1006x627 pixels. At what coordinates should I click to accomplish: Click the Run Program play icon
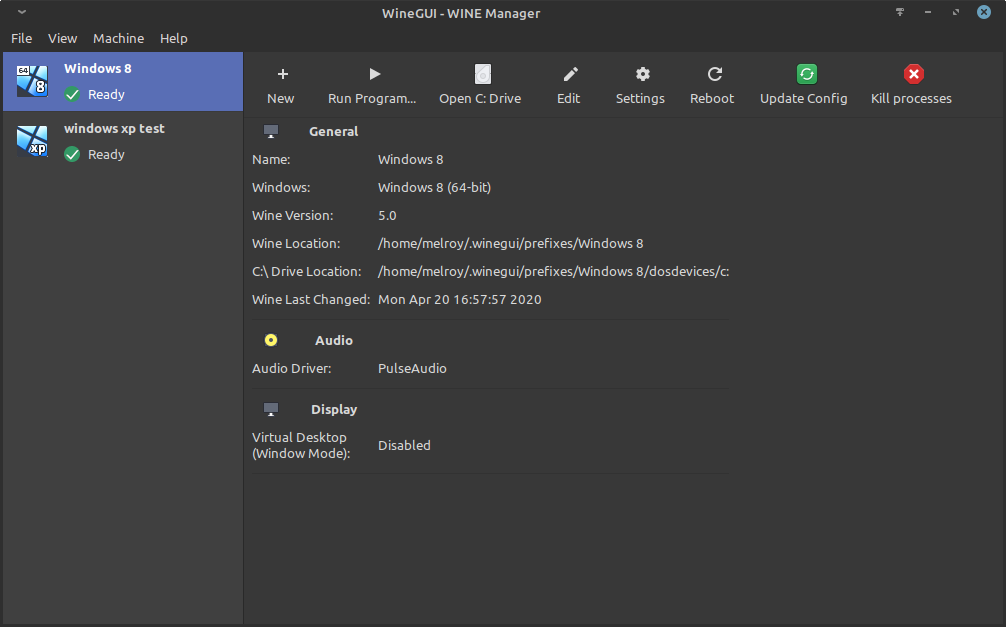point(375,74)
